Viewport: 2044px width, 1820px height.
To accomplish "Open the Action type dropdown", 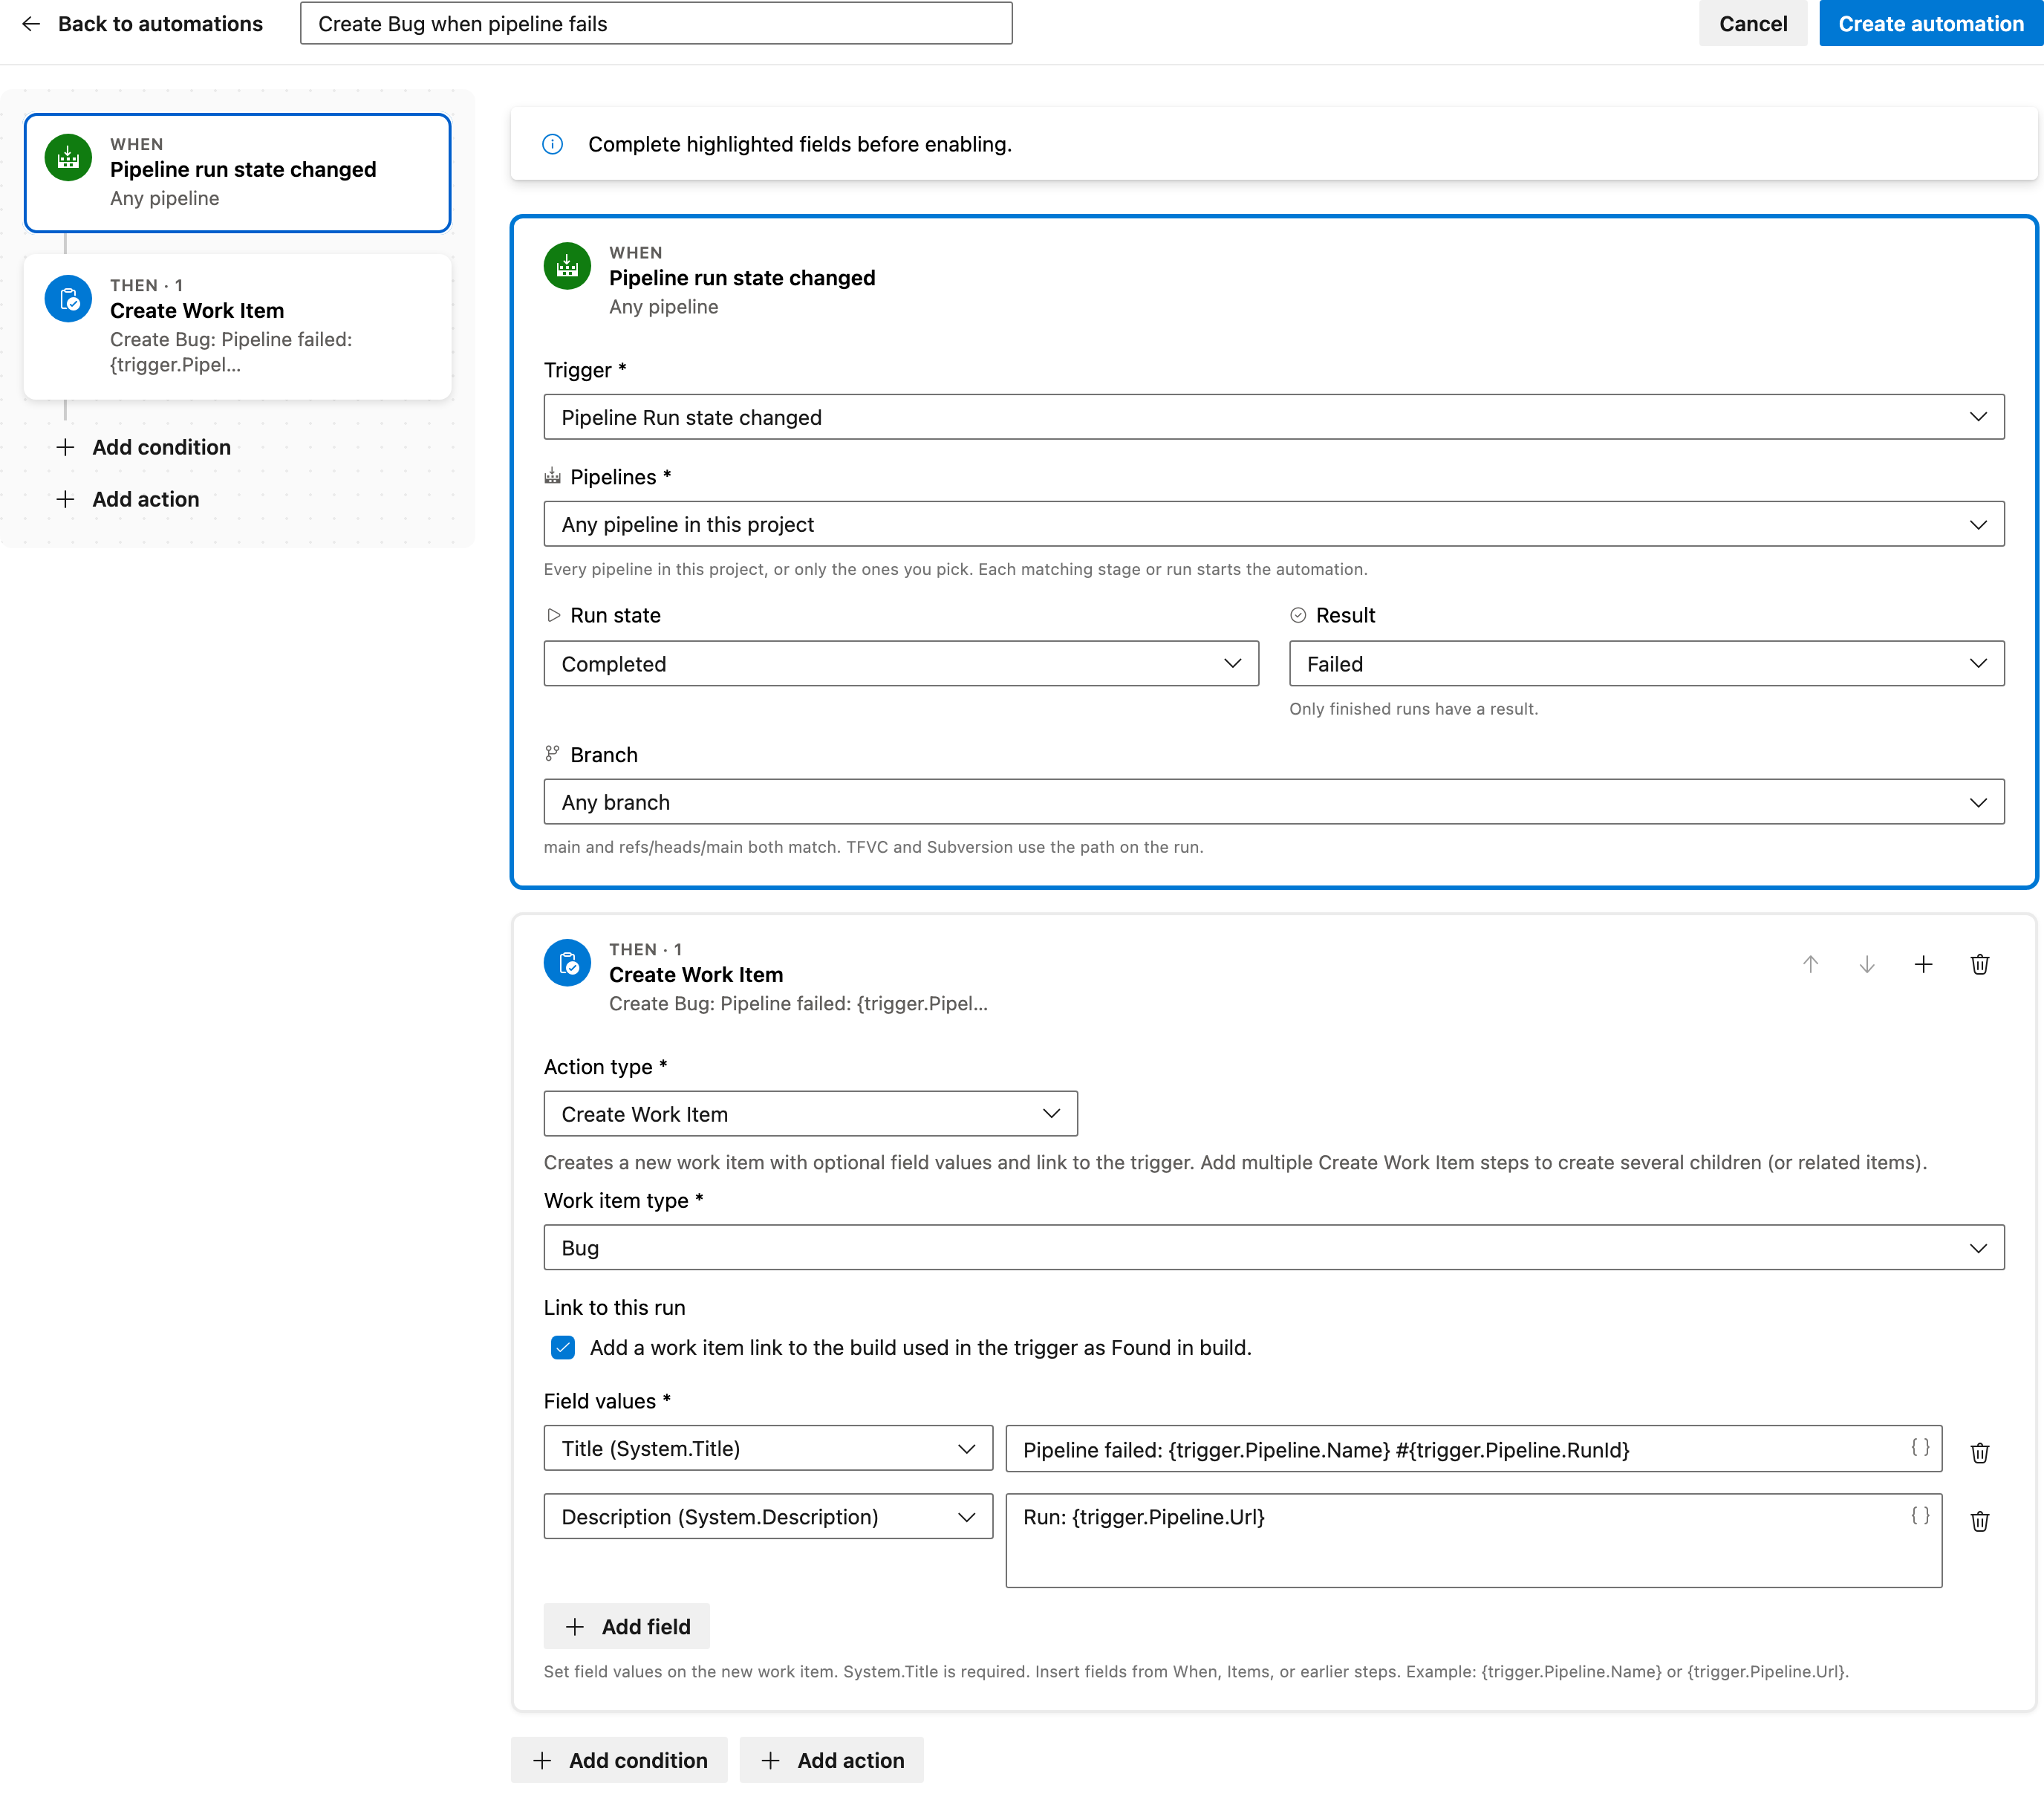I will click(810, 1114).
